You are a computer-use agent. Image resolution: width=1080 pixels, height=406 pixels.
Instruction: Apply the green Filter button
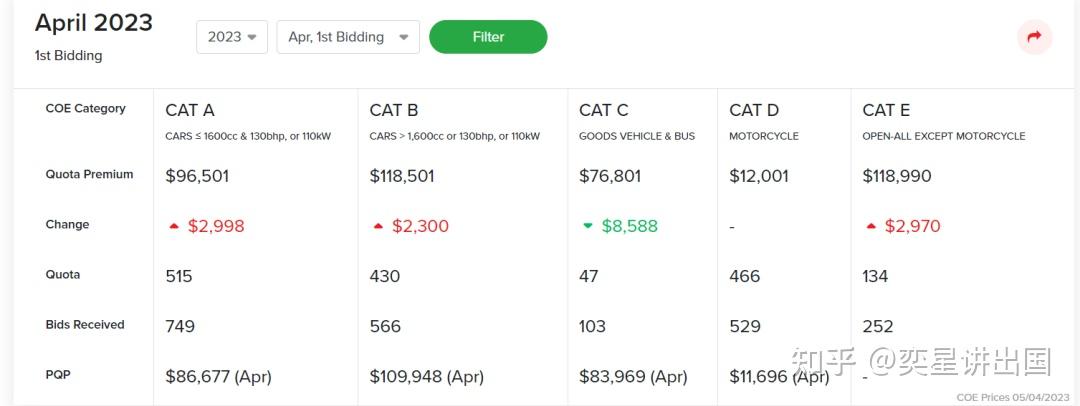tap(488, 37)
